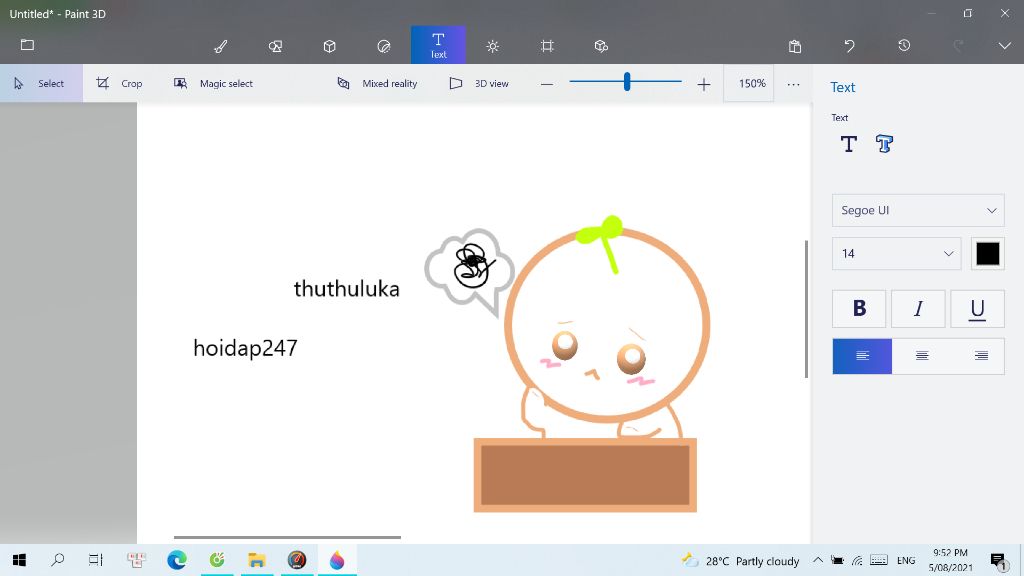Toggle Italic formatting
The image size is (1024, 576).
click(918, 308)
